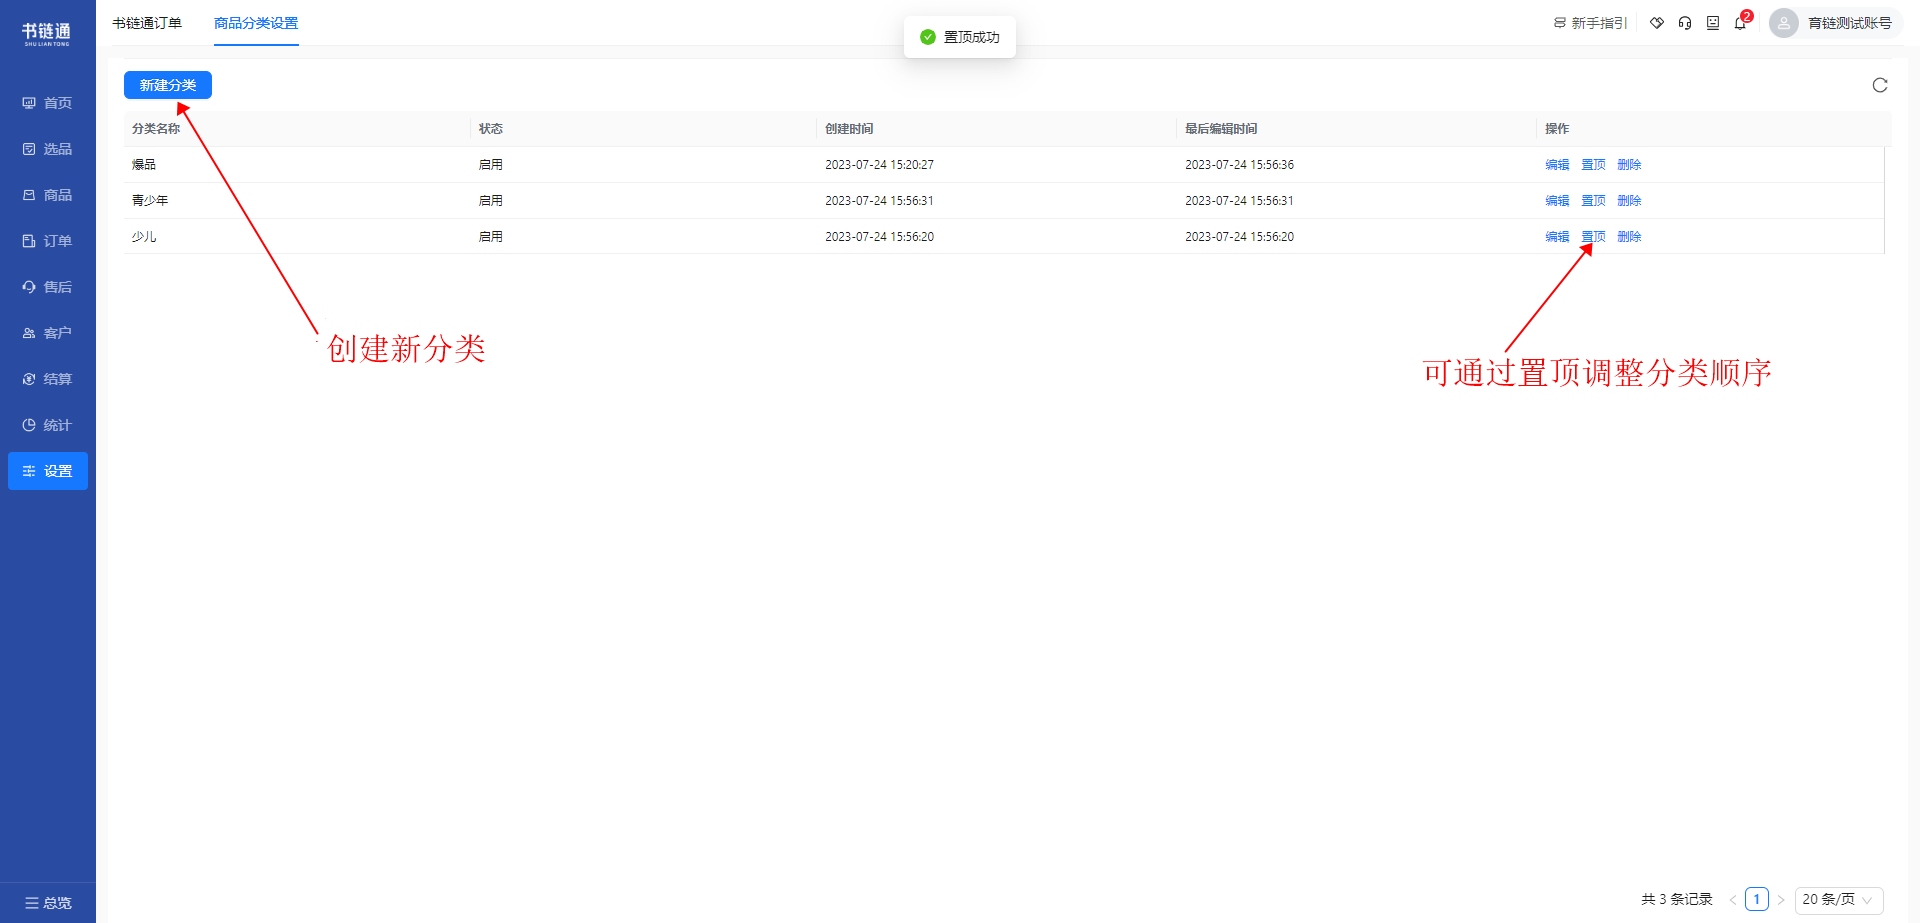Select the 爆品 name cell

pyautogui.click(x=144, y=165)
